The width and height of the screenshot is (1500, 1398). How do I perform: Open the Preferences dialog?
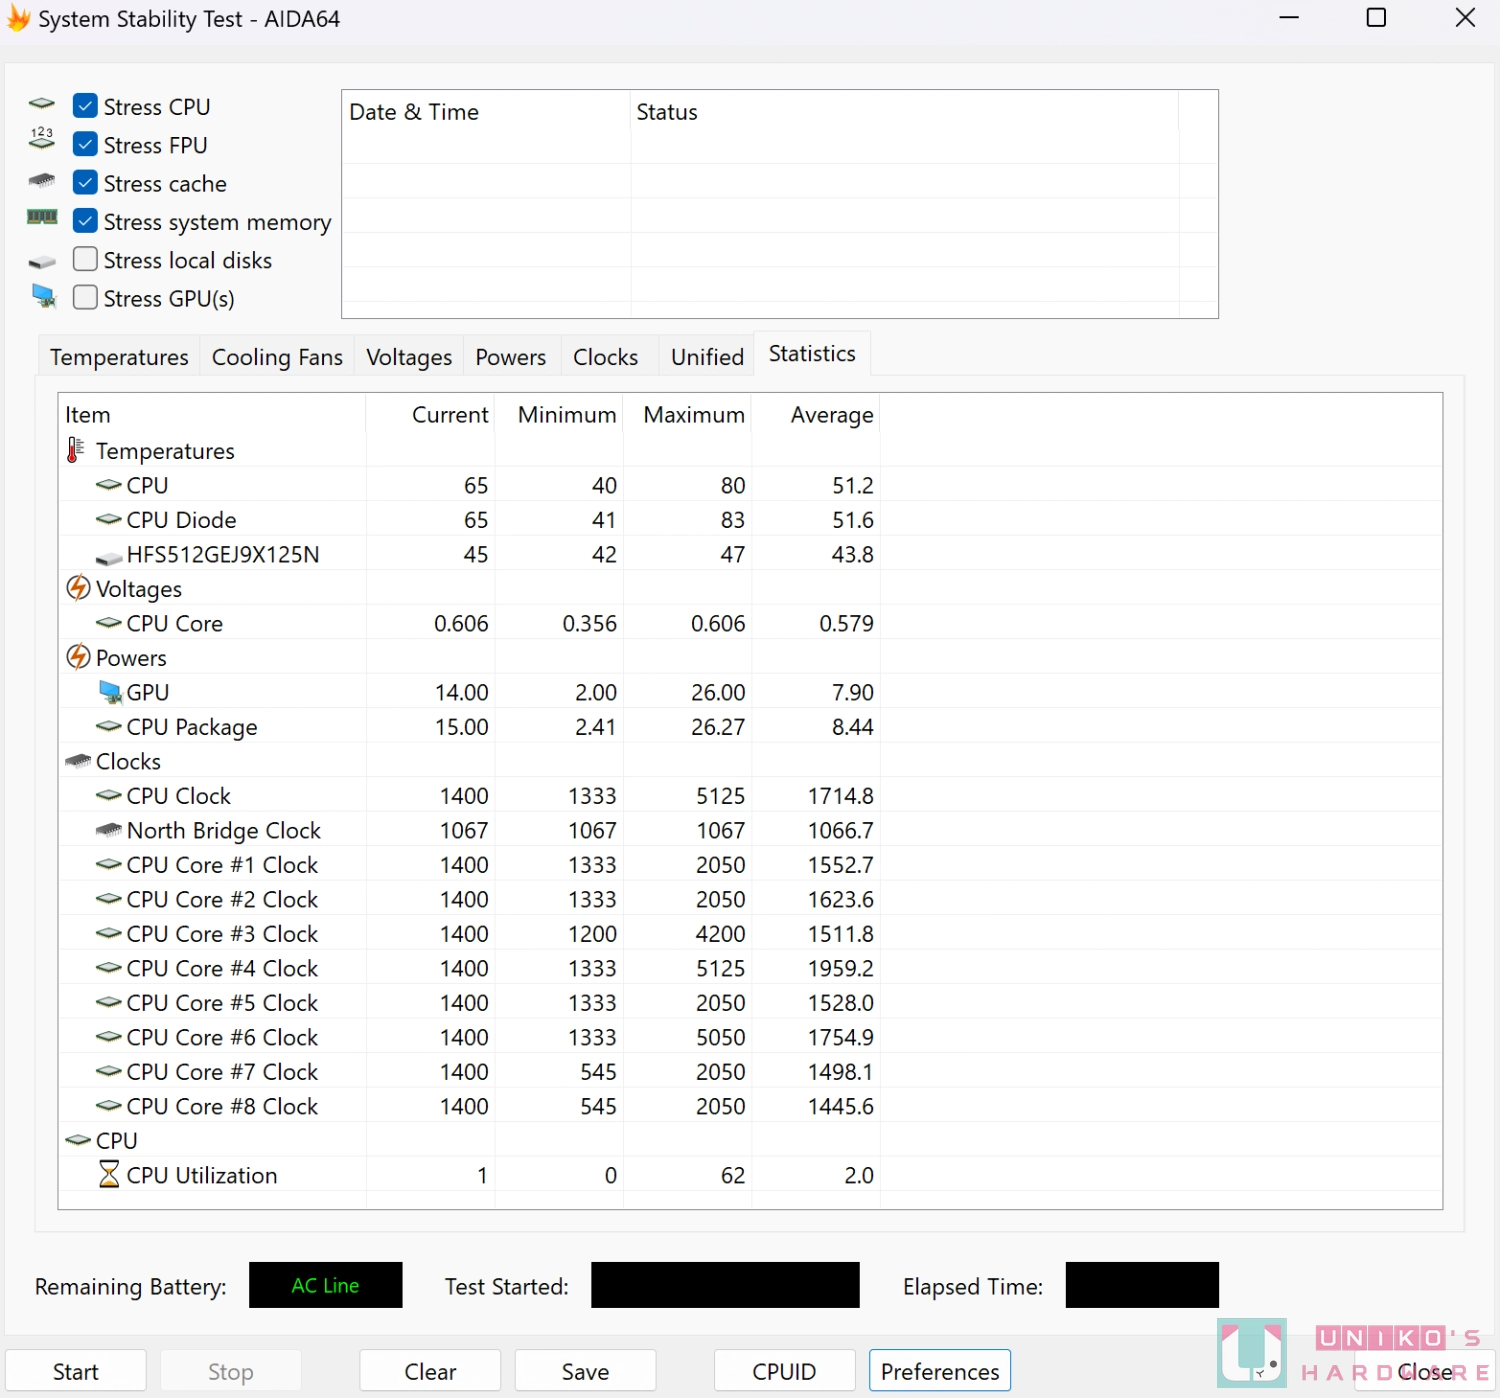940,1371
